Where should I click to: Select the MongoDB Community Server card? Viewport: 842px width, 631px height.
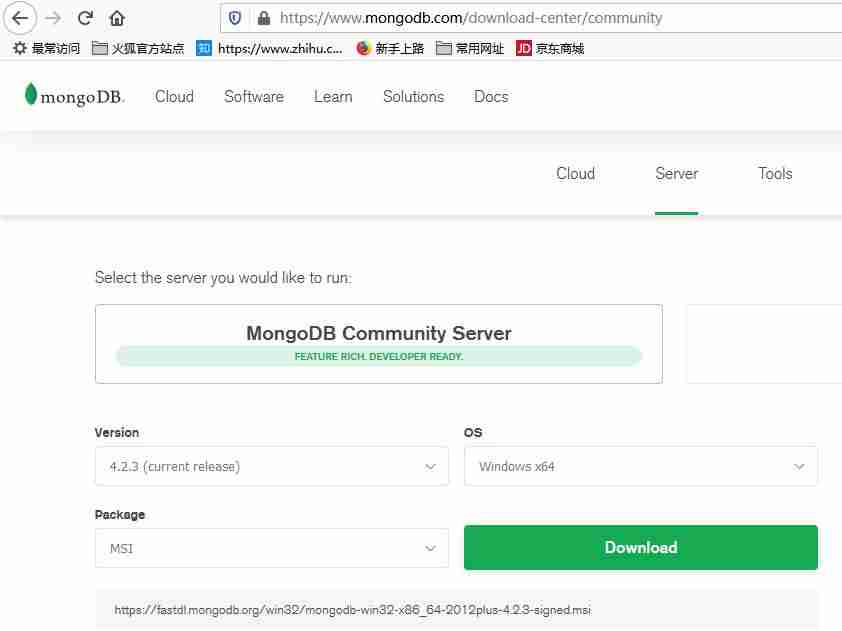pos(379,344)
